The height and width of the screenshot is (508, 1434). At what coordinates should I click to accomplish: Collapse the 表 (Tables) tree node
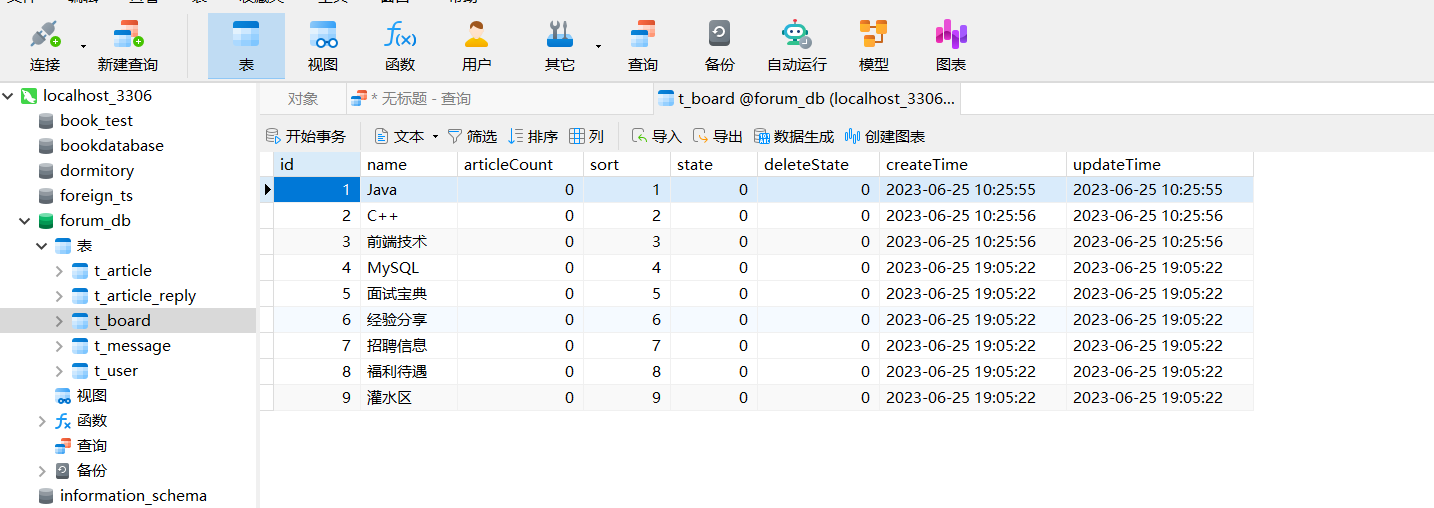[41, 246]
